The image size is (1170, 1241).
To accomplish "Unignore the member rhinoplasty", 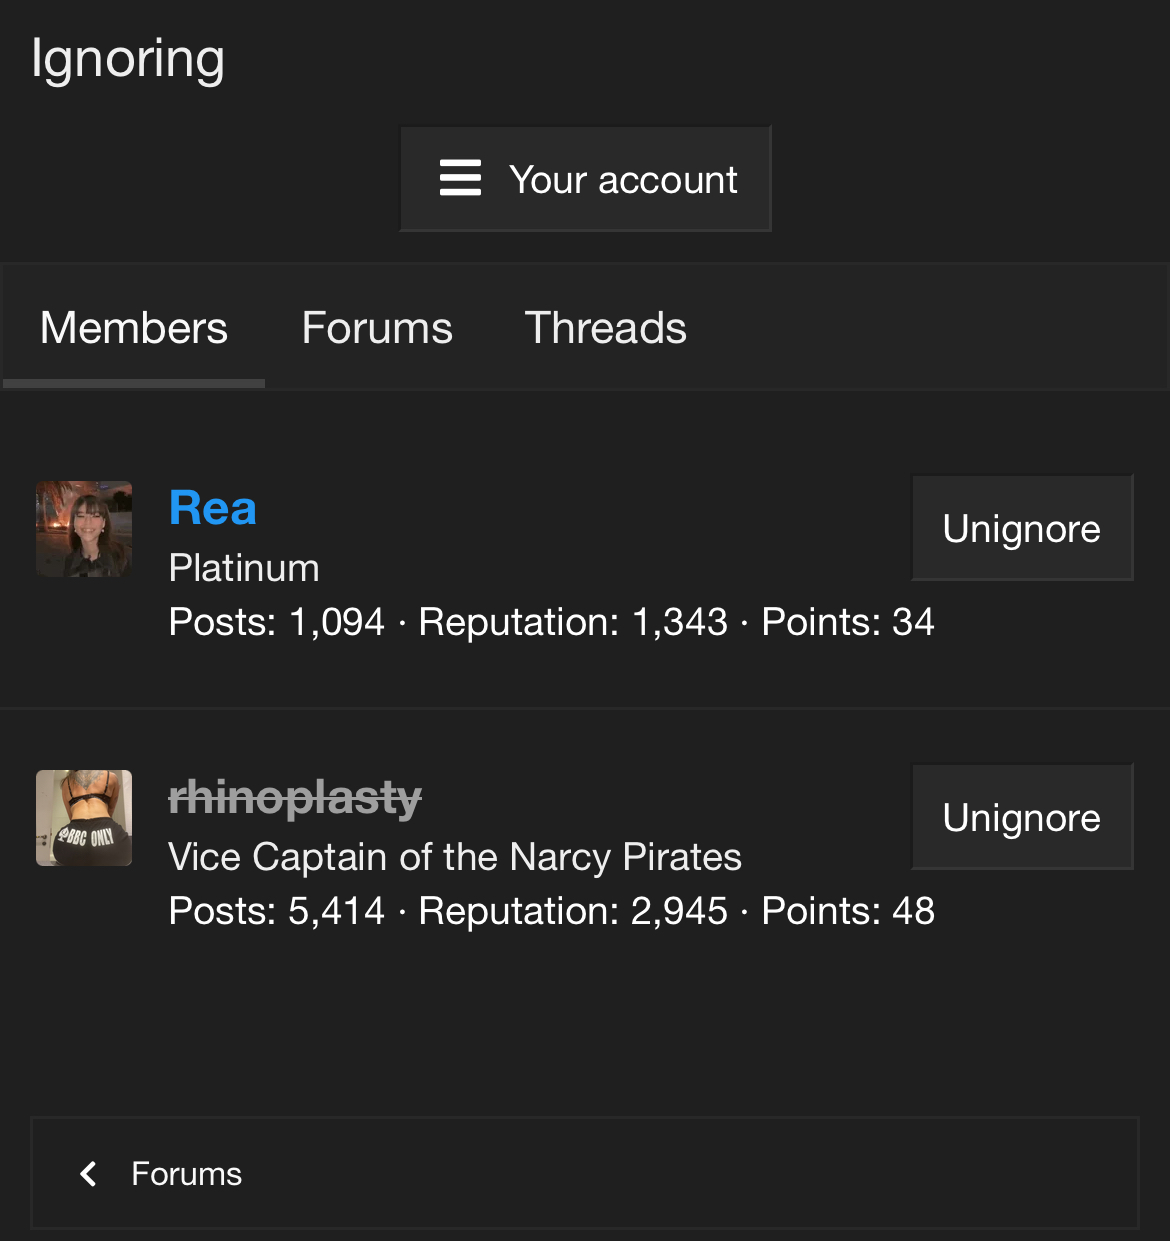I will pos(1021,817).
